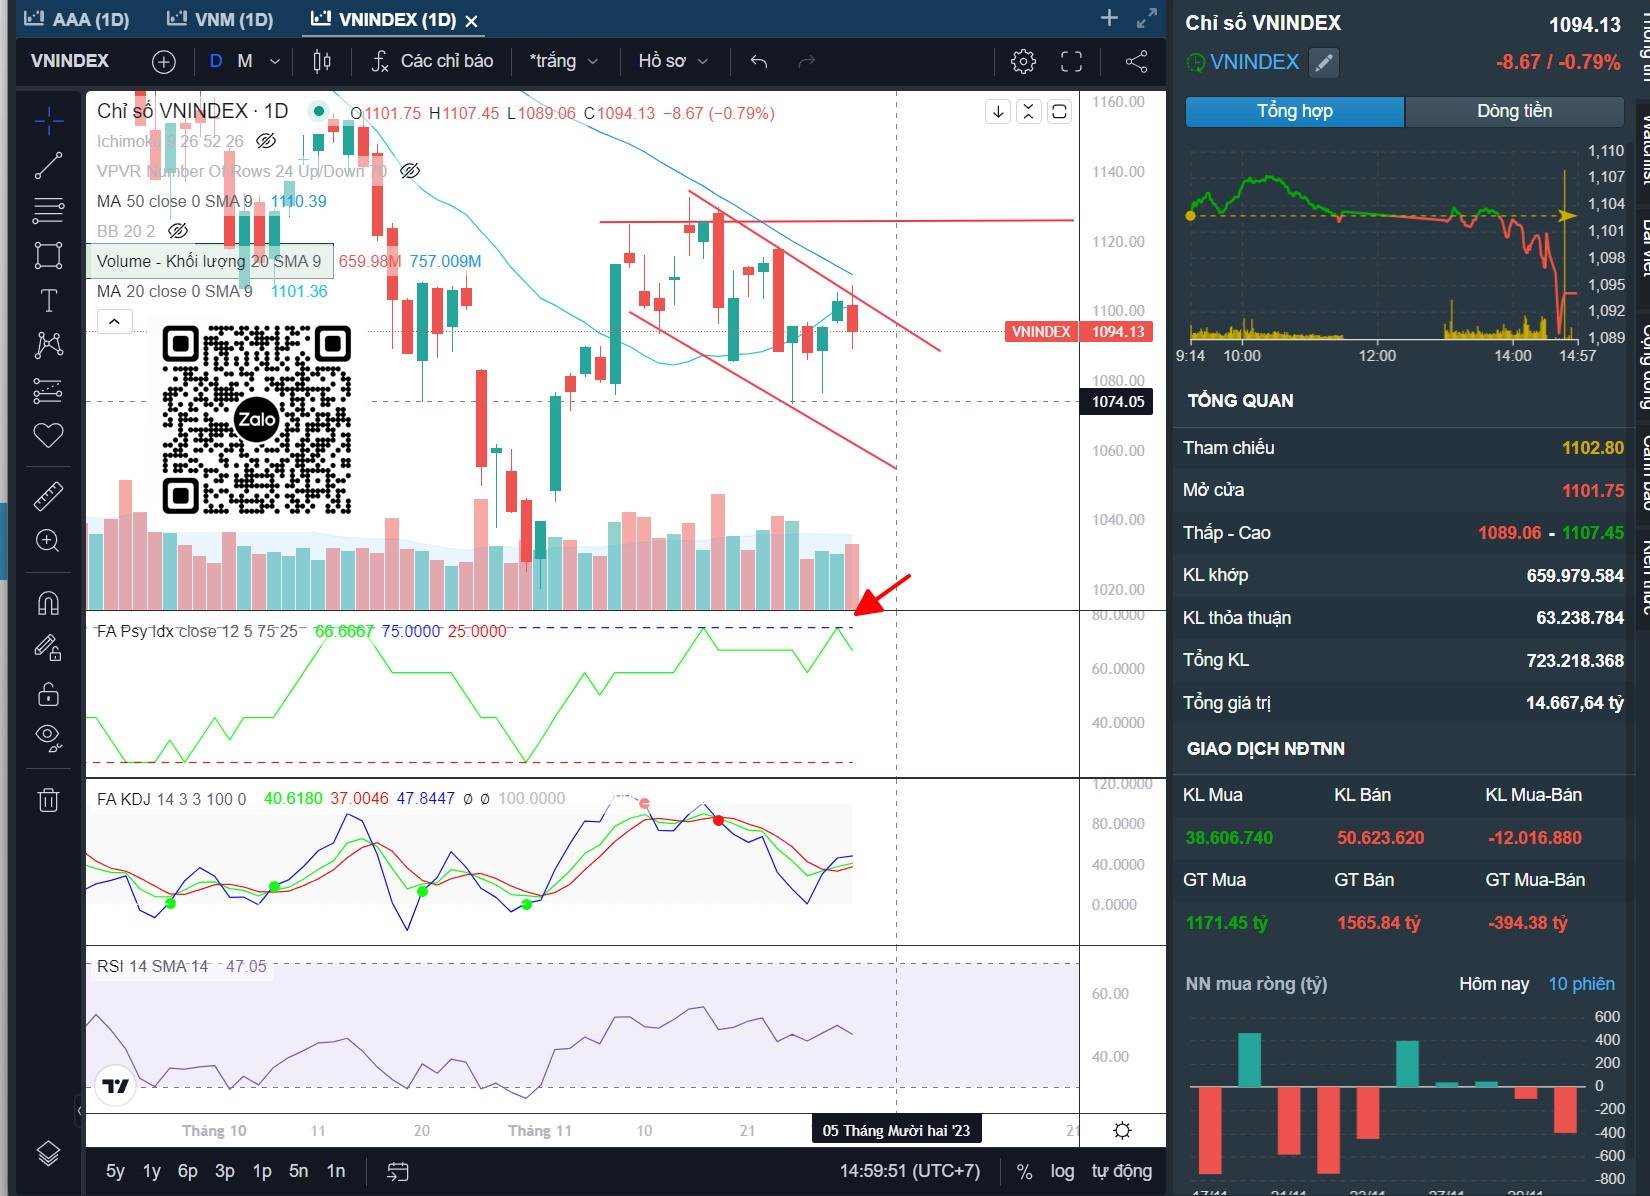Toggle auto scale (tự động)
Screen dimensions: 1650x1196
coord(1121,1171)
